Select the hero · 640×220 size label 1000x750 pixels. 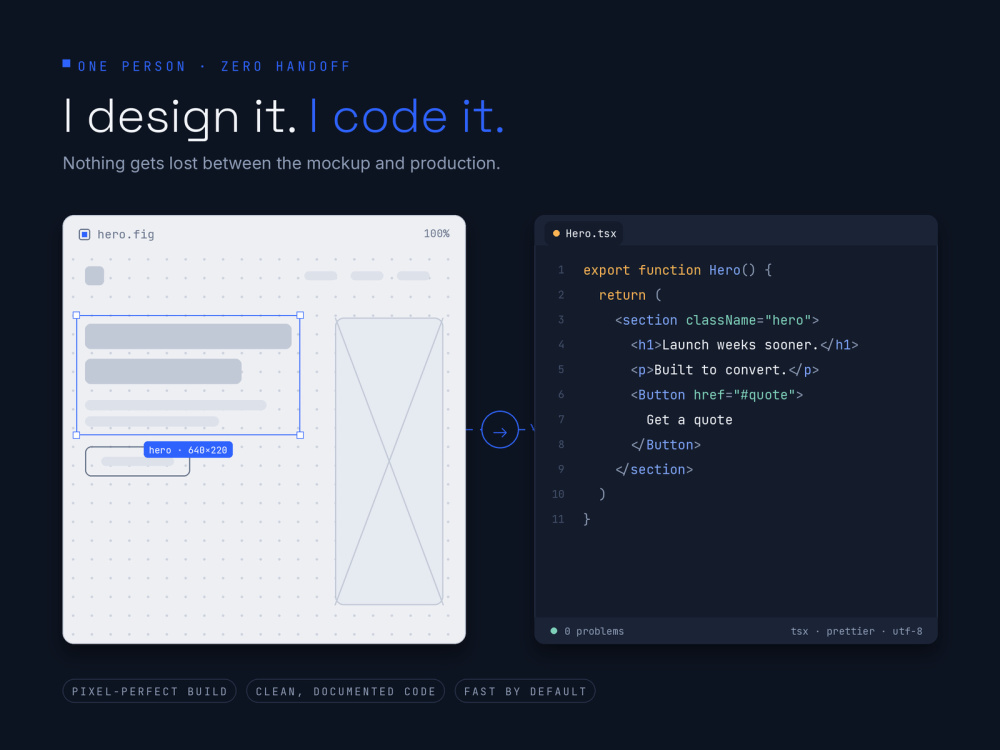[x=188, y=450]
